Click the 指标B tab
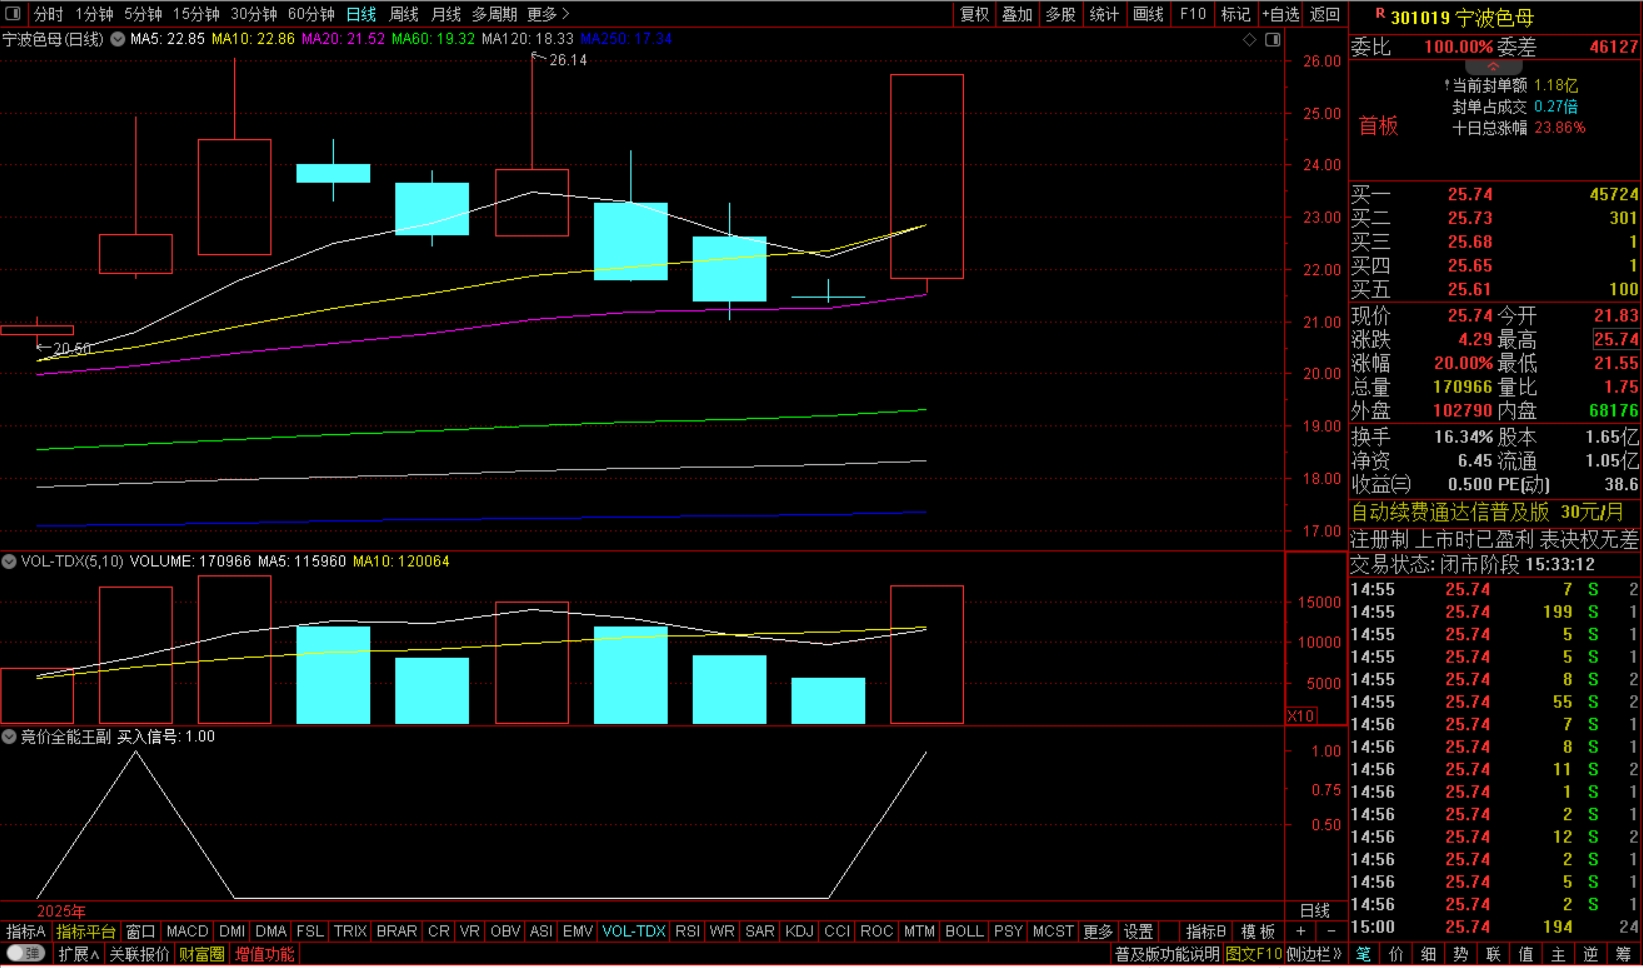The height and width of the screenshot is (968, 1643). [1206, 931]
